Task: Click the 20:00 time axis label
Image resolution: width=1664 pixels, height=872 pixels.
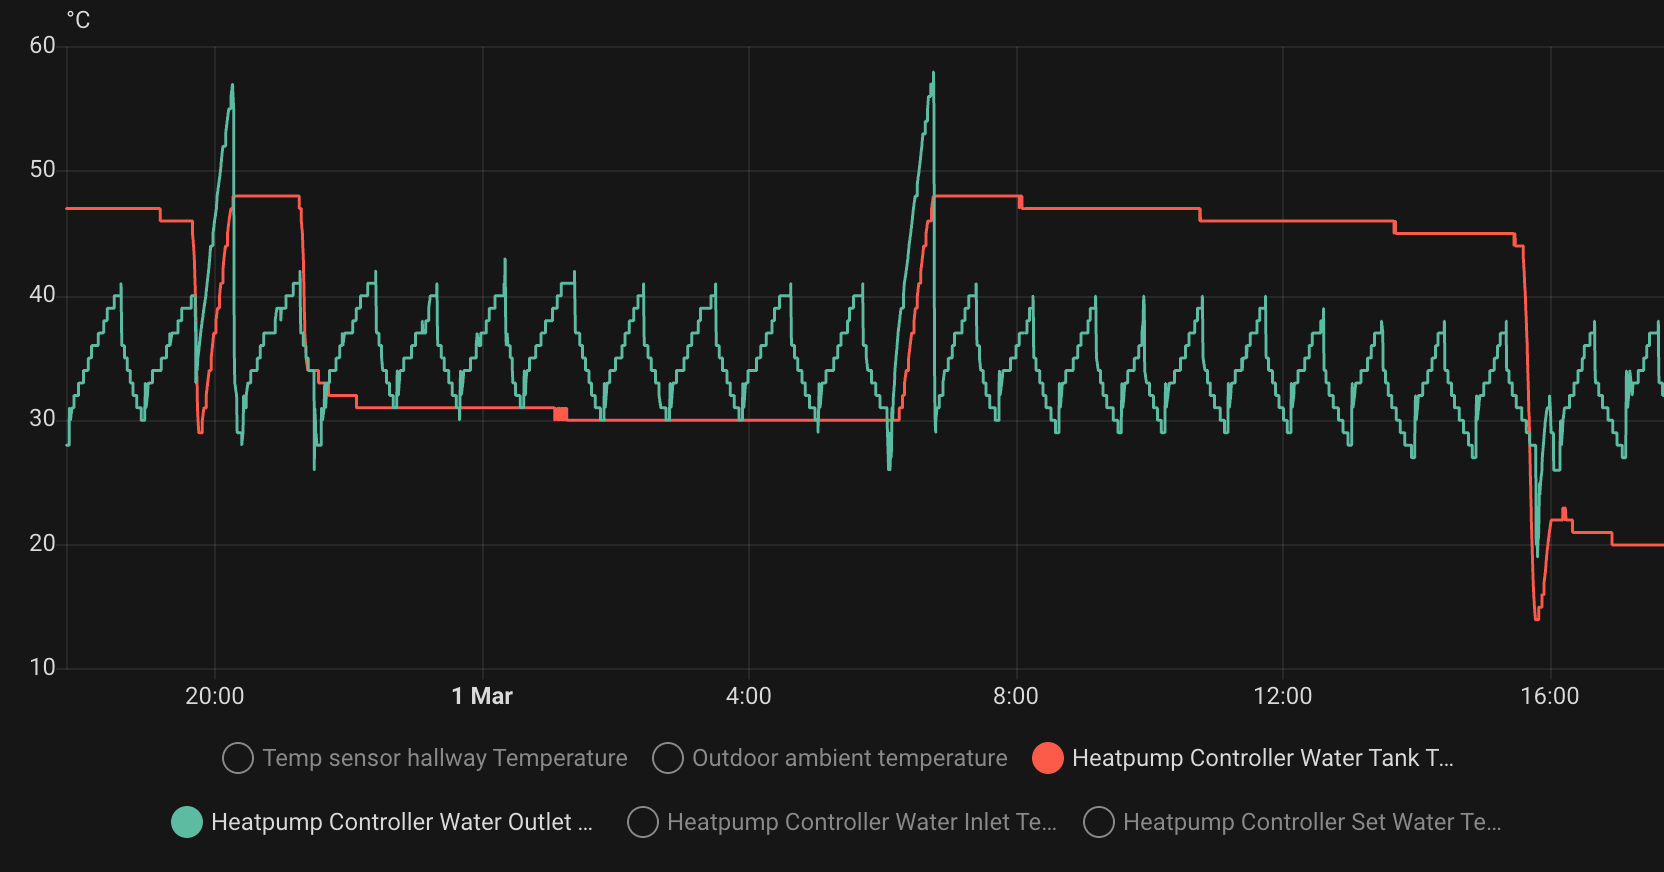Action: 215,696
